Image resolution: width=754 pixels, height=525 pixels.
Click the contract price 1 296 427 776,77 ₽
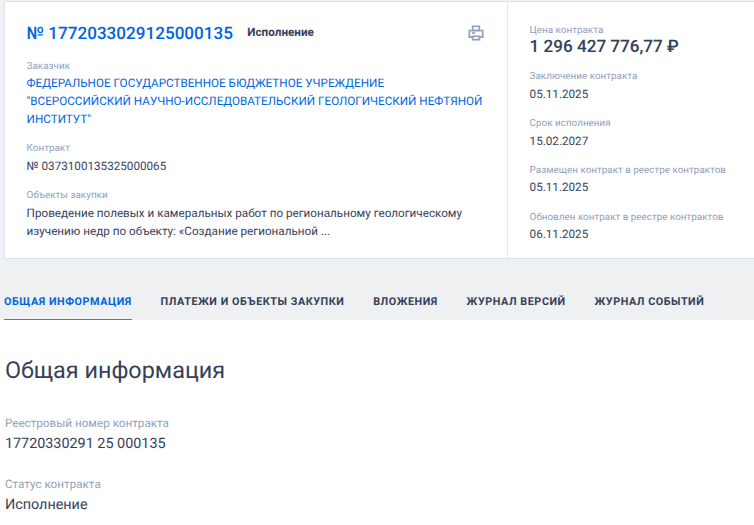click(x=604, y=46)
